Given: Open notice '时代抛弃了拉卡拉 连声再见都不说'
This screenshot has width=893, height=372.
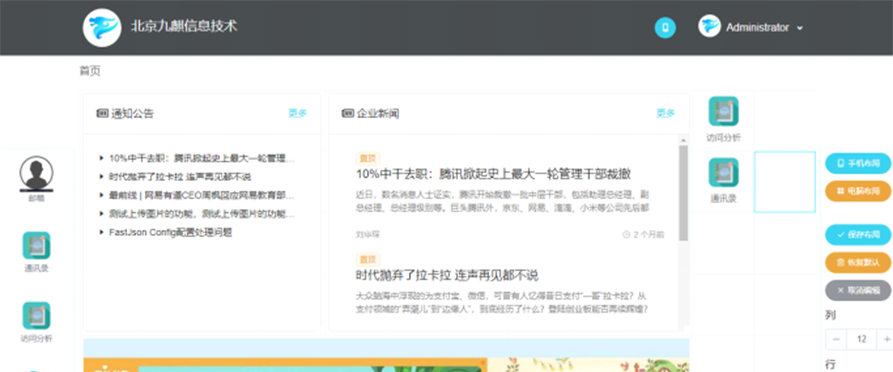Looking at the screenshot, I should tap(180, 176).
